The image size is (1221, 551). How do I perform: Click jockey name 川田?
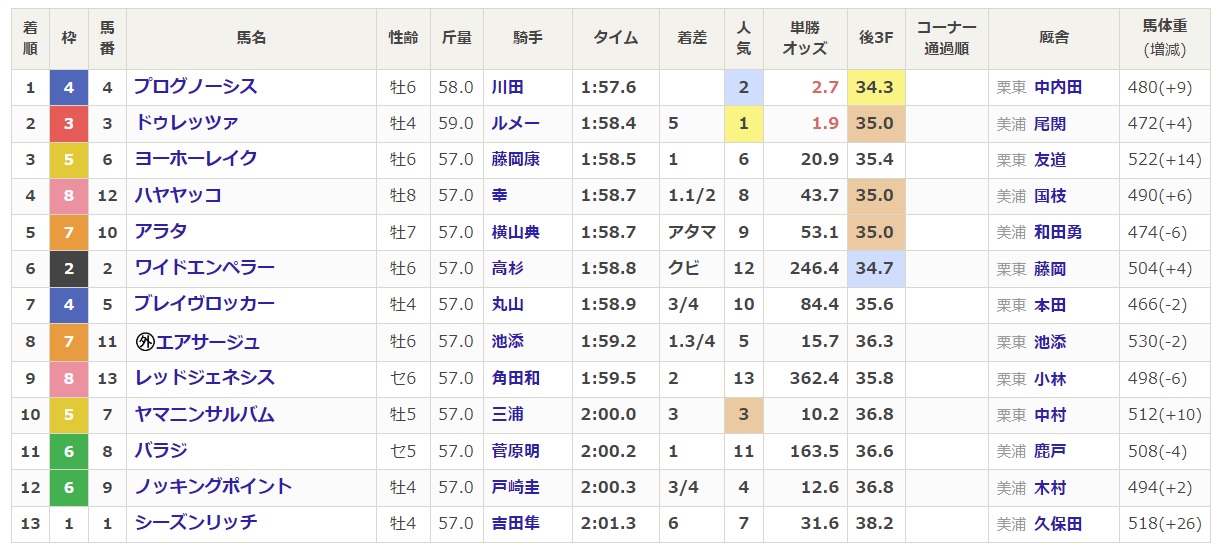tap(507, 87)
